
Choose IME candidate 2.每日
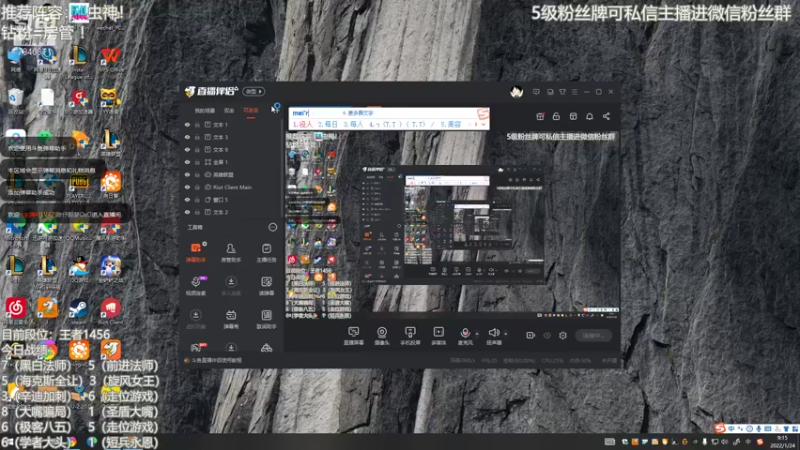328,124
